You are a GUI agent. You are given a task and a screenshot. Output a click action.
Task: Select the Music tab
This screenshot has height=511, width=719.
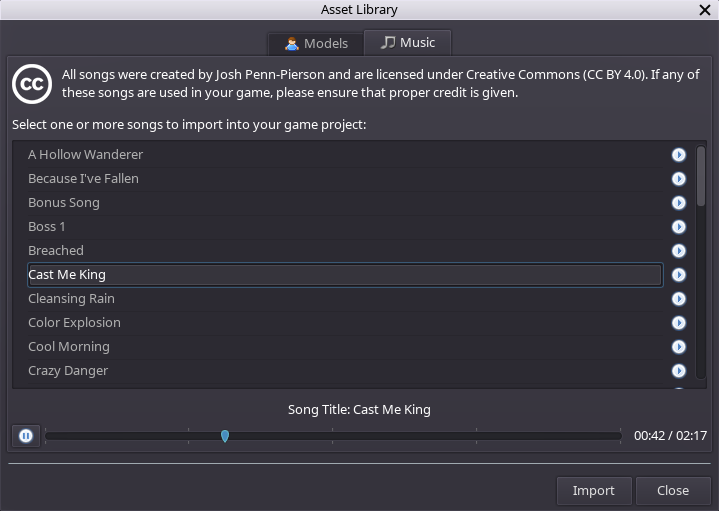pos(408,43)
